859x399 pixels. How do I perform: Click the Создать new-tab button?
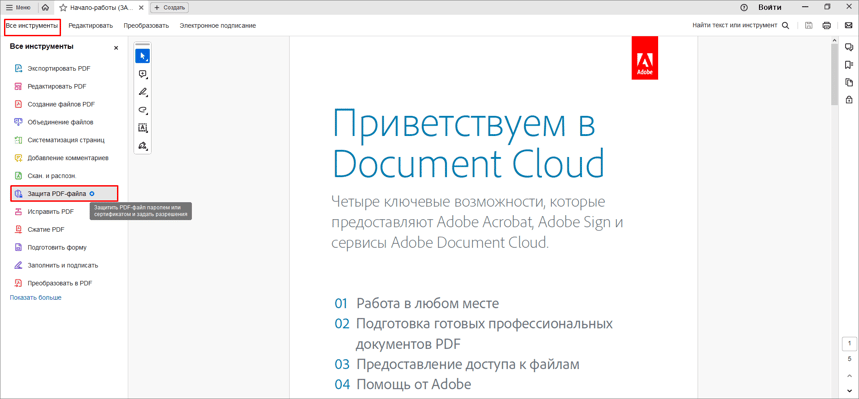[x=169, y=8]
